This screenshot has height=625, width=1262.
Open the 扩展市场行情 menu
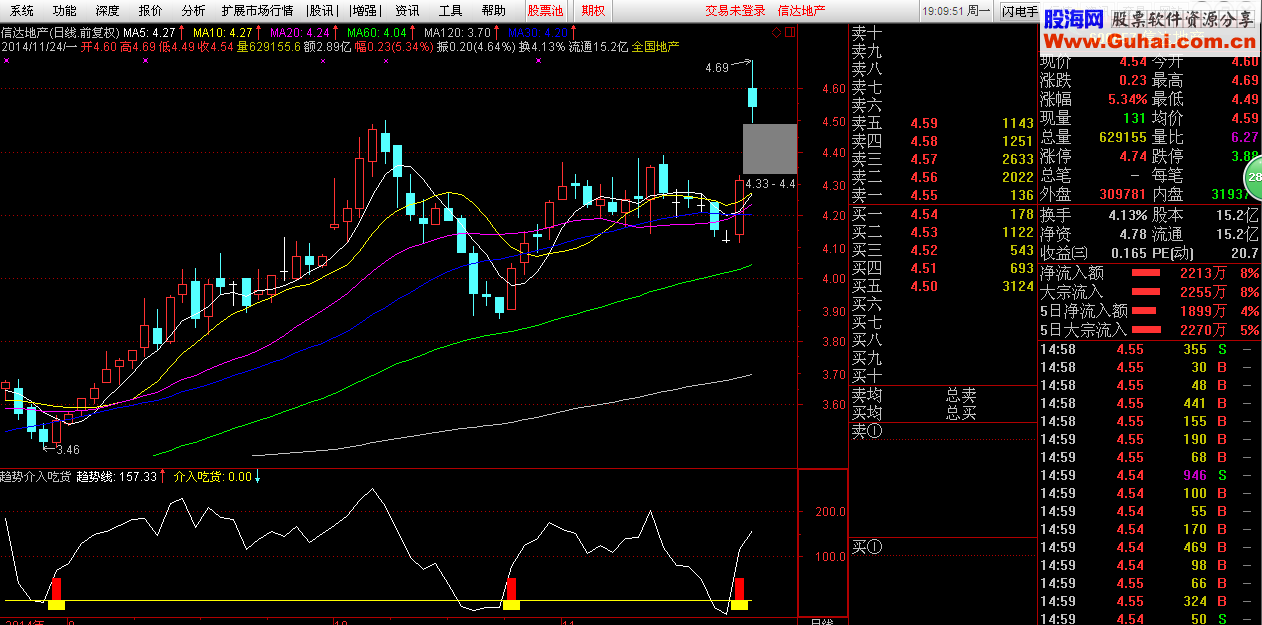[257, 11]
